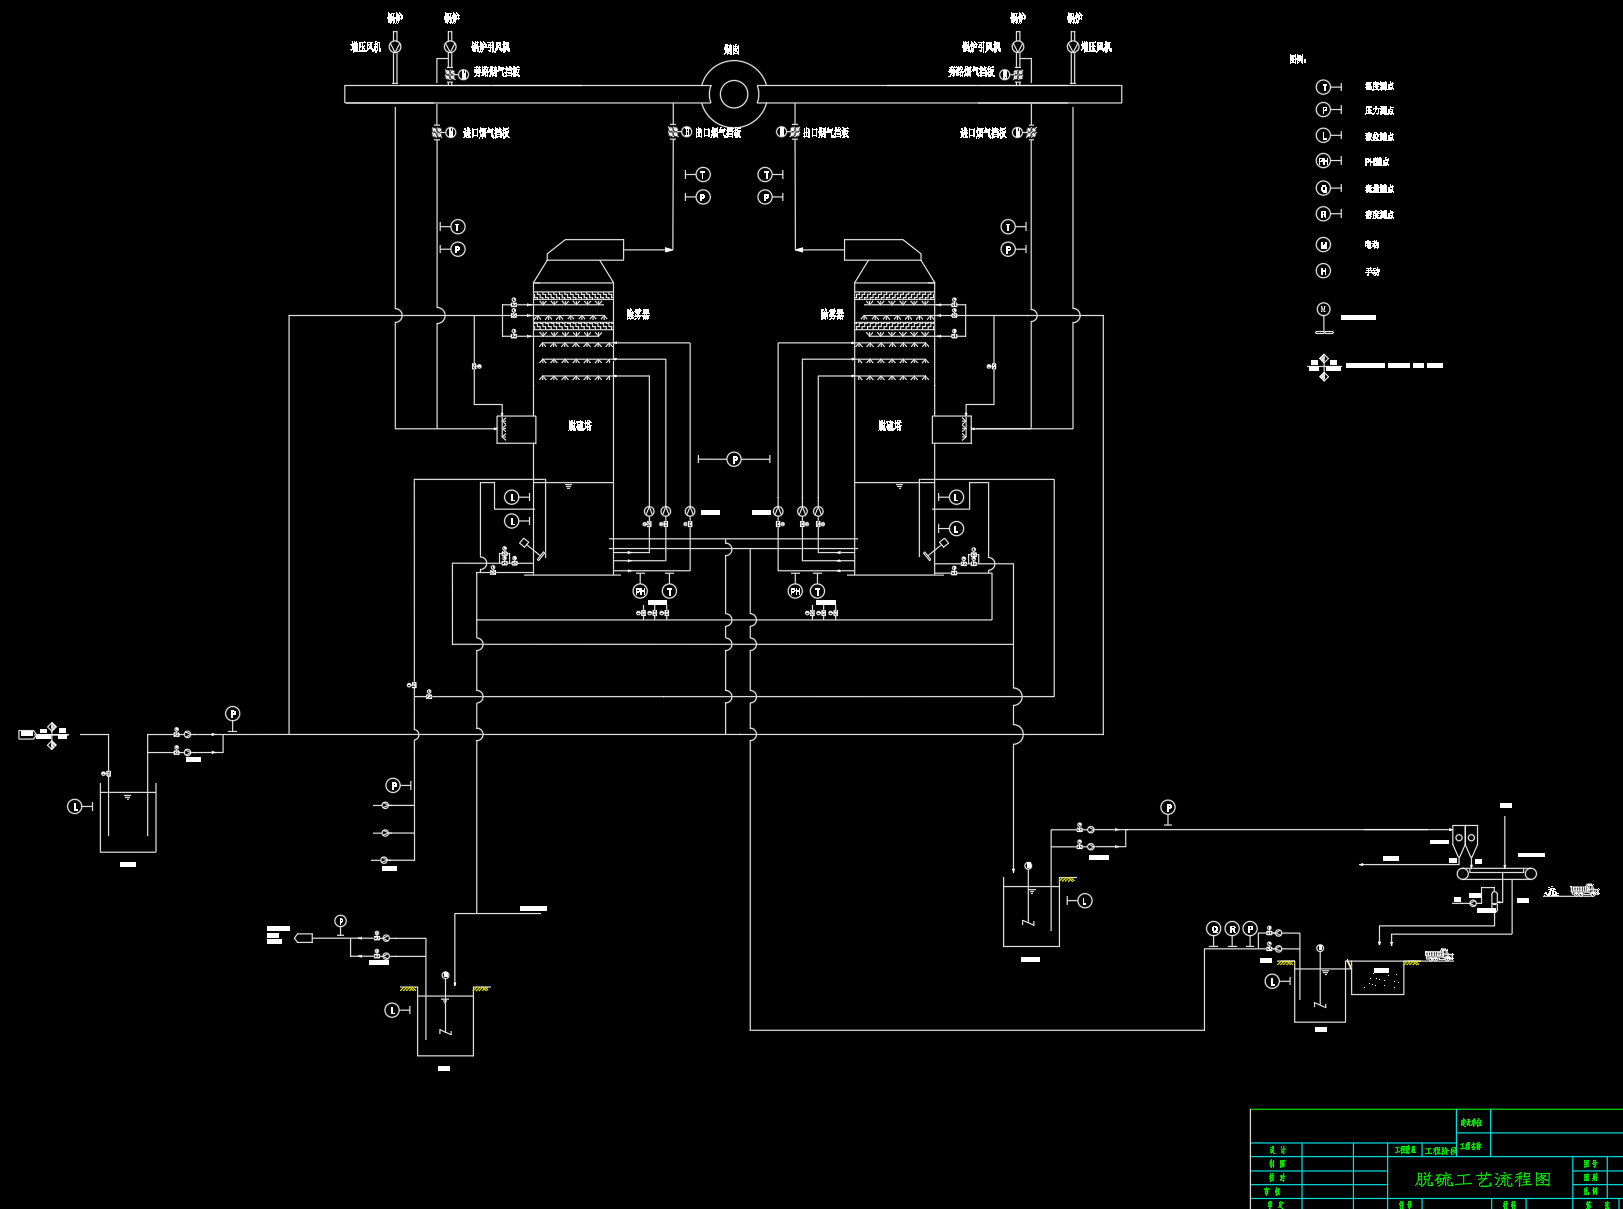Select the valve symbol at legend bottom
Viewport: 1623px width, 1209px height.
[1324, 367]
